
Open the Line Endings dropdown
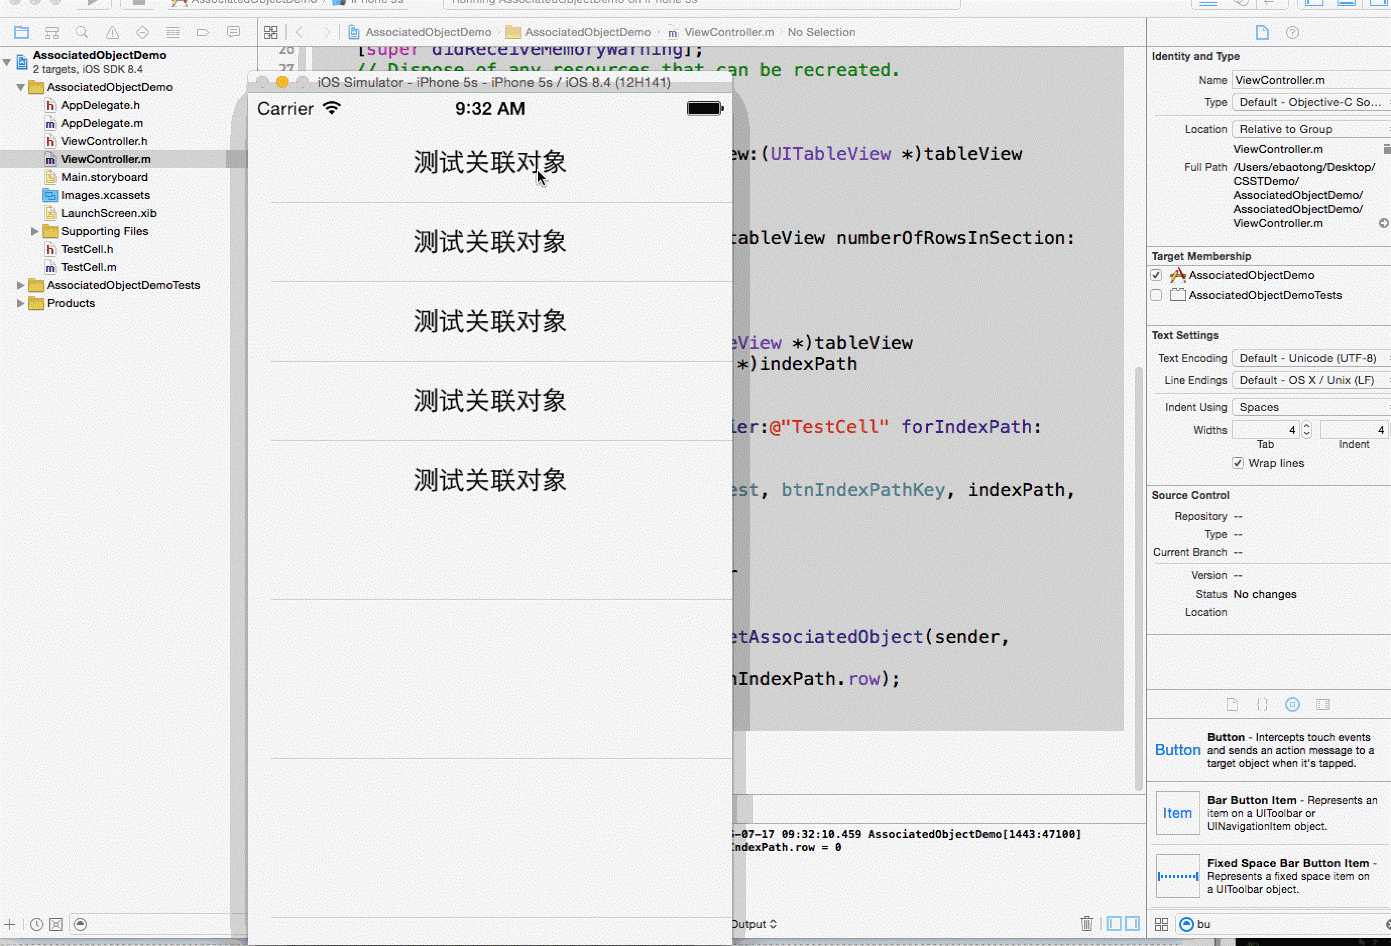click(x=1311, y=380)
